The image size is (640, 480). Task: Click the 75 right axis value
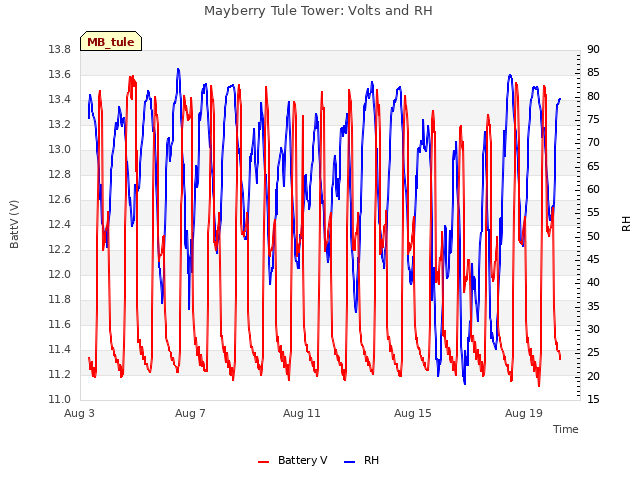(x=593, y=120)
